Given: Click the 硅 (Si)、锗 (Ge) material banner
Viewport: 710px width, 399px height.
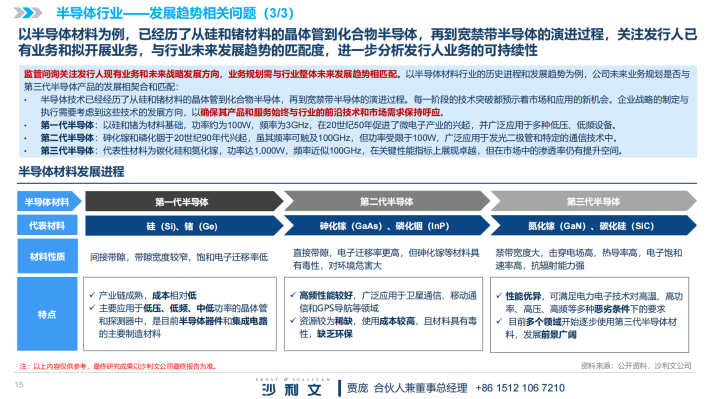Looking at the screenshot, I should click(184, 226).
